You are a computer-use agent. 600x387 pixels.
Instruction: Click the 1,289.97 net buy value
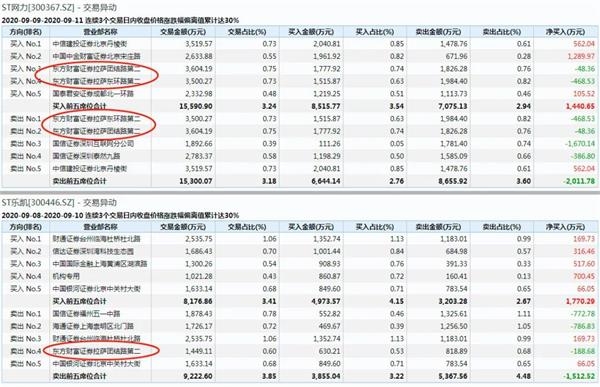581,56
